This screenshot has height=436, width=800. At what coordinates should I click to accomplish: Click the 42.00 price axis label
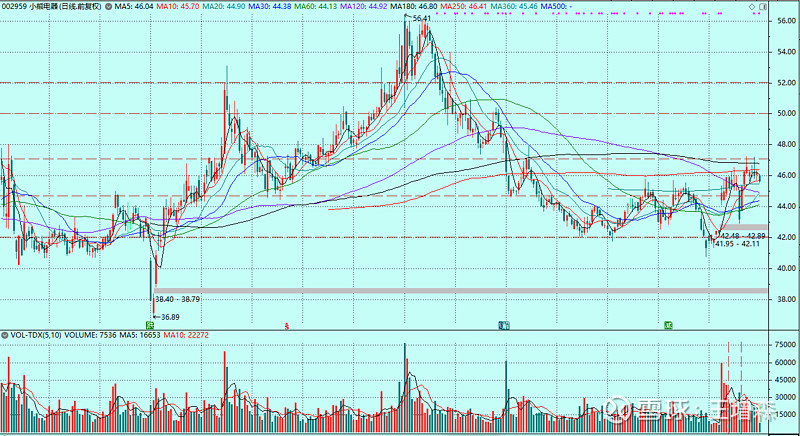click(x=786, y=237)
